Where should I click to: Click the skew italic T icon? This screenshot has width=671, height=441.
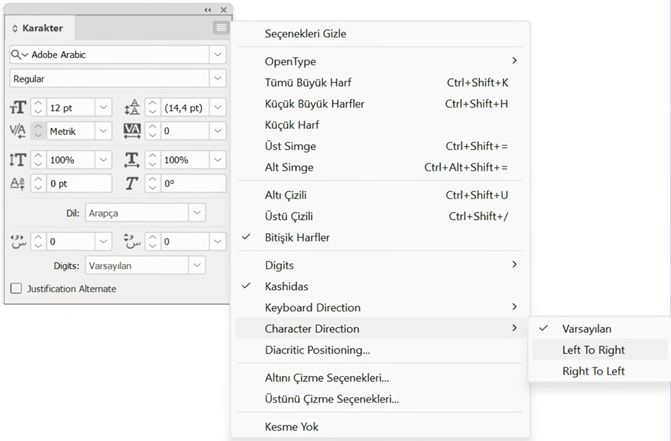point(131,184)
